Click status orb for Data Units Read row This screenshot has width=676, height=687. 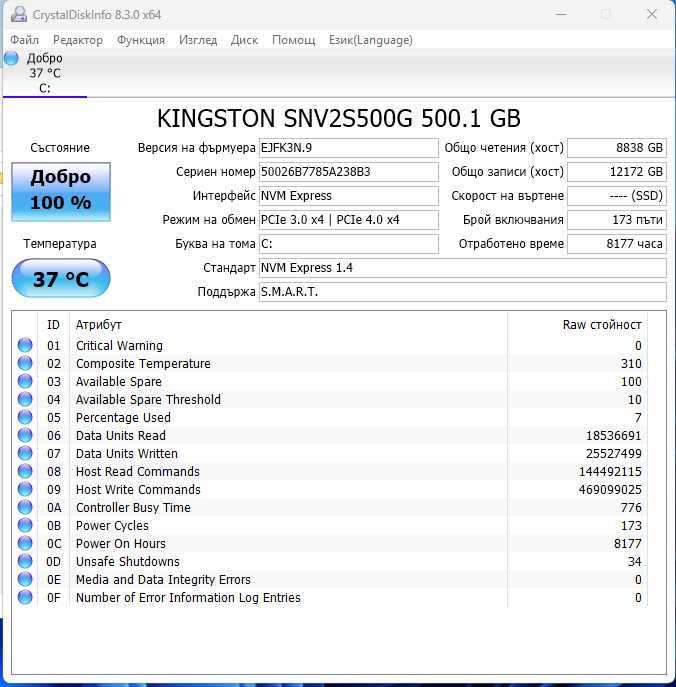[x=25, y=435]
